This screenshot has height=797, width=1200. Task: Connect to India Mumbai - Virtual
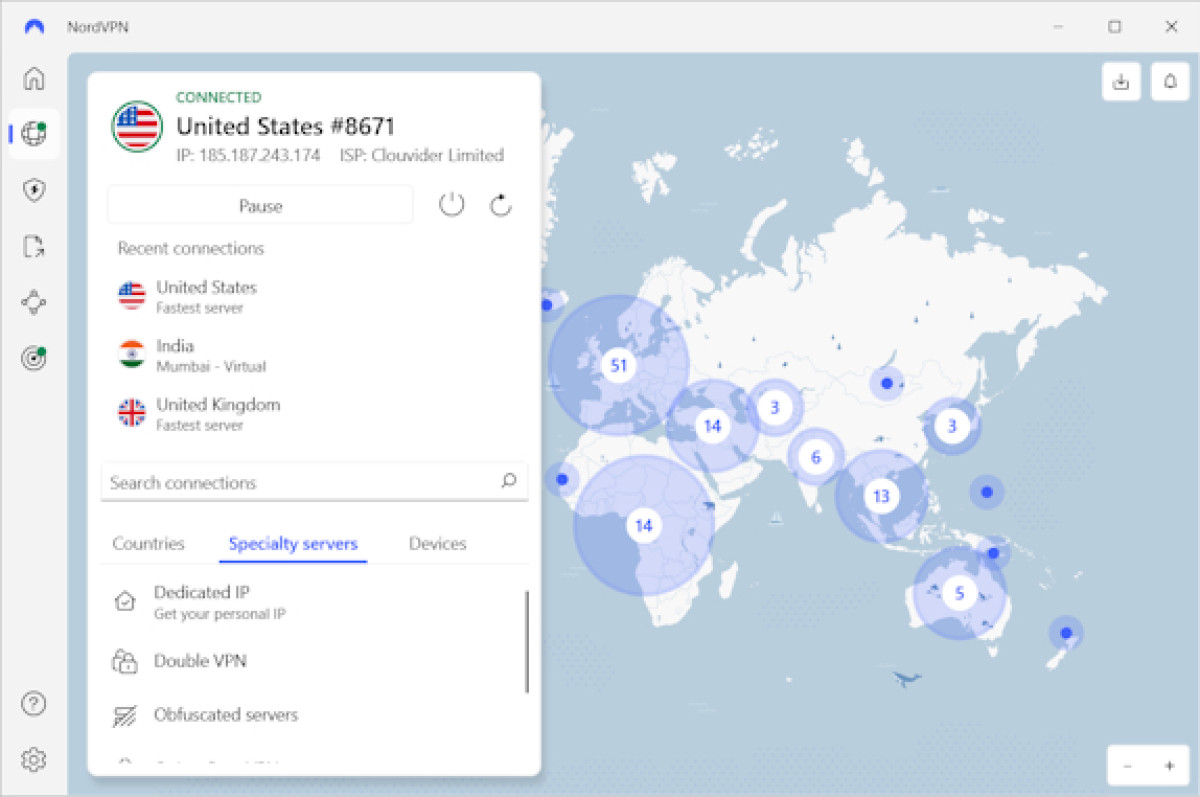pos(314,355)
